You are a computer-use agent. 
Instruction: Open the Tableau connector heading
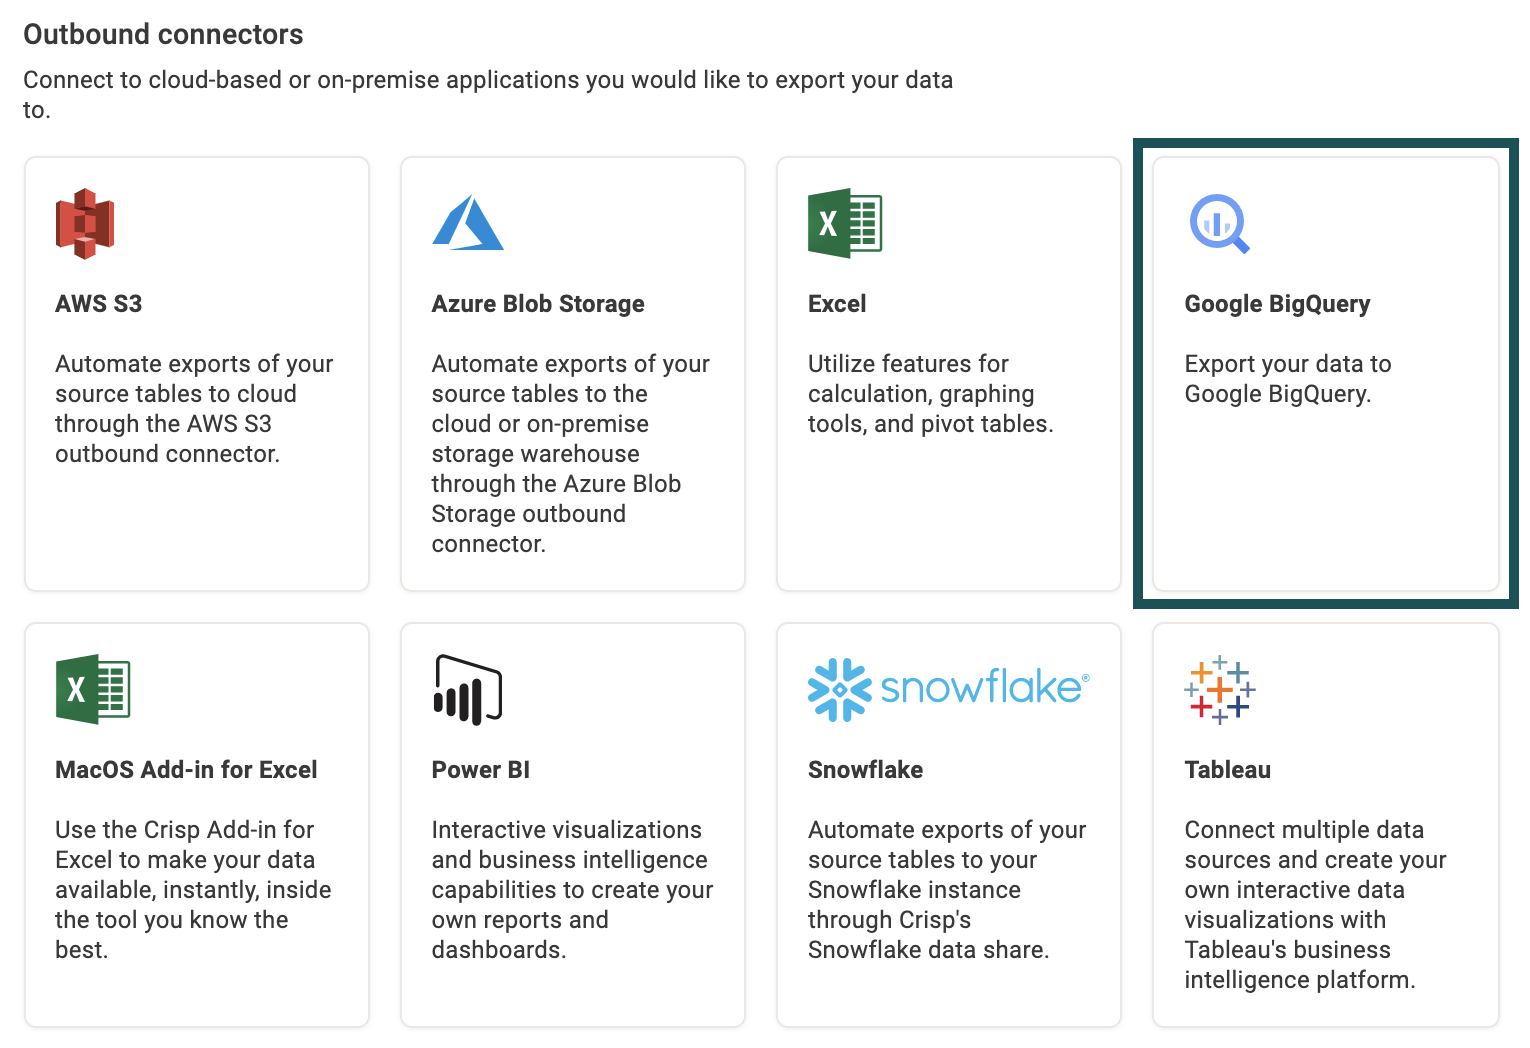[x=1228, y=770]
